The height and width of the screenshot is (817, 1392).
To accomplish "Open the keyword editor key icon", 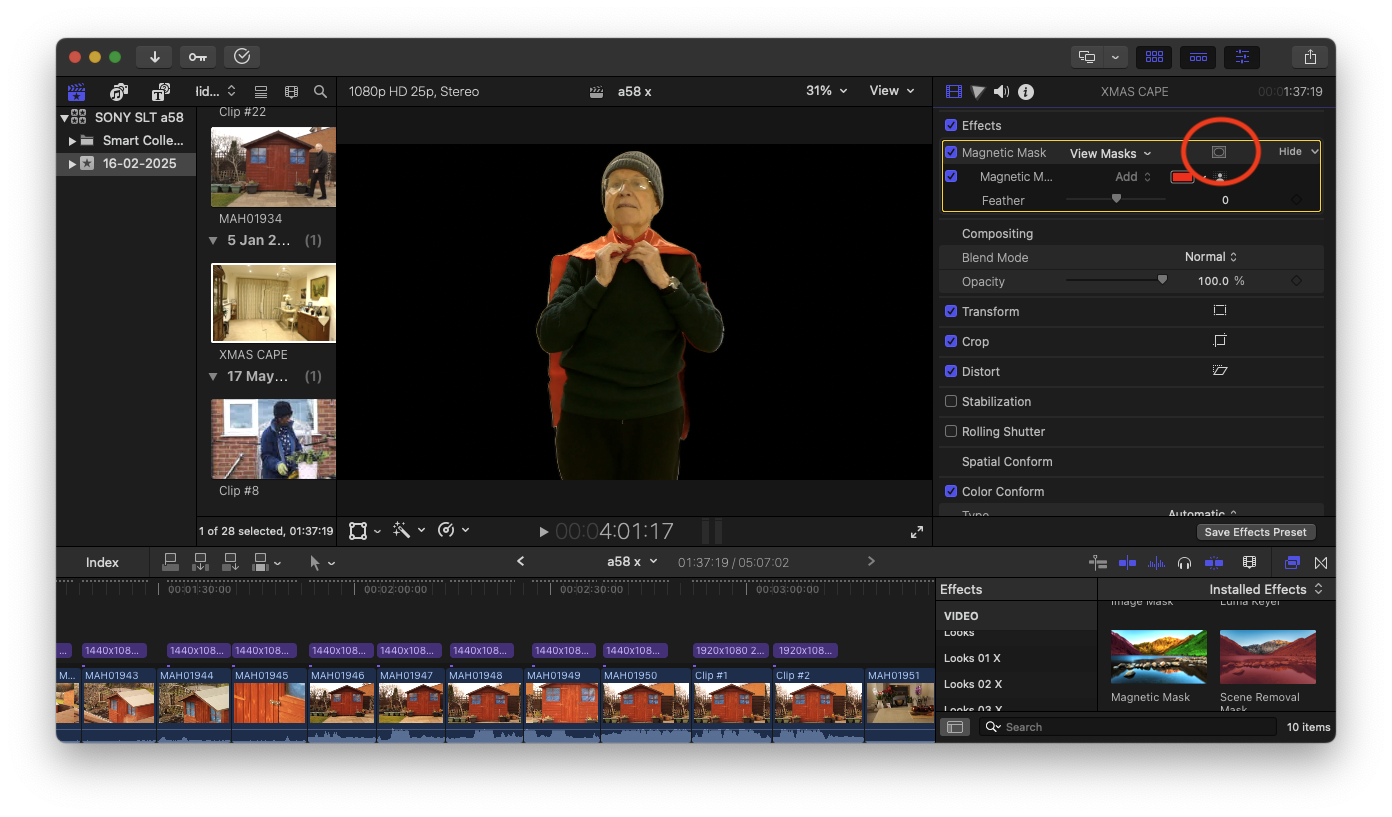I will (197, 57).
